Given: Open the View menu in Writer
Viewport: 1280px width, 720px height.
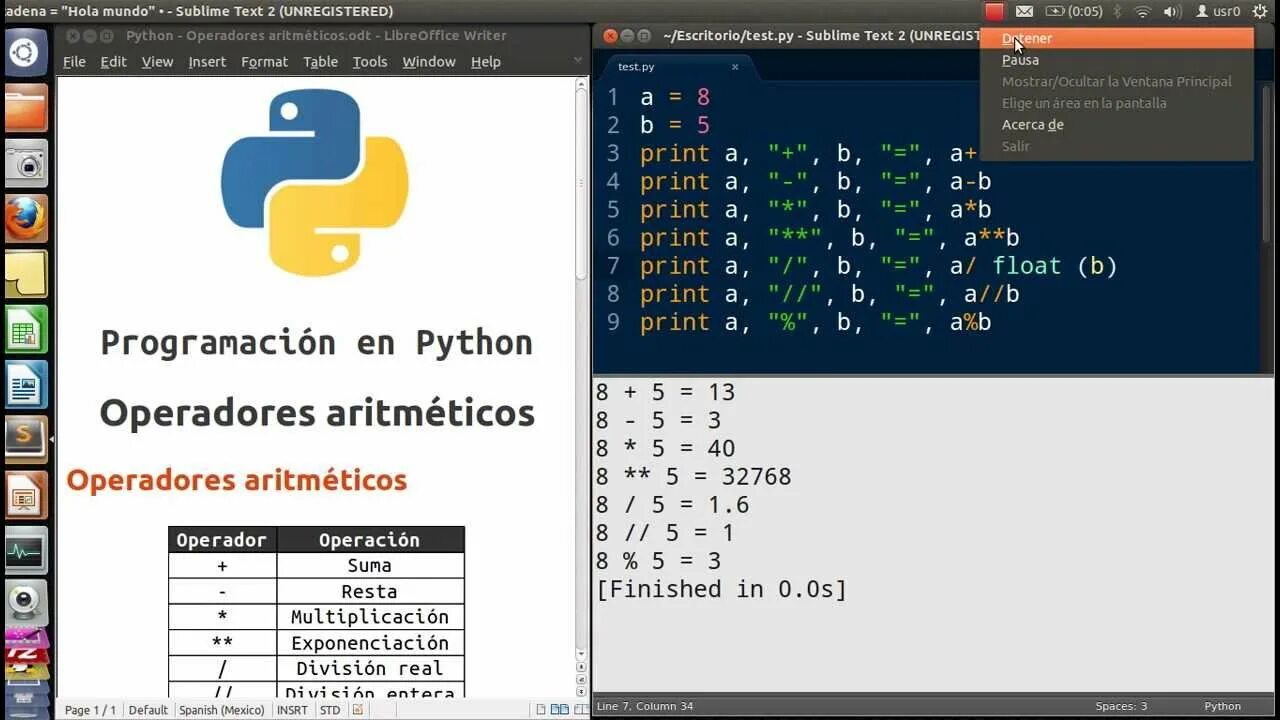Looking at the screenshot, I should pyautogui.click(x=157, y=62).
